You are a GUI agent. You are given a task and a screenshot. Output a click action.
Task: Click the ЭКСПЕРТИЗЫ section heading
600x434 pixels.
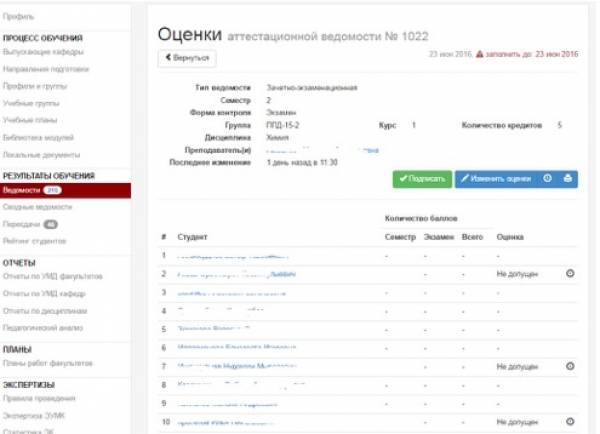(x=29, y=385)
